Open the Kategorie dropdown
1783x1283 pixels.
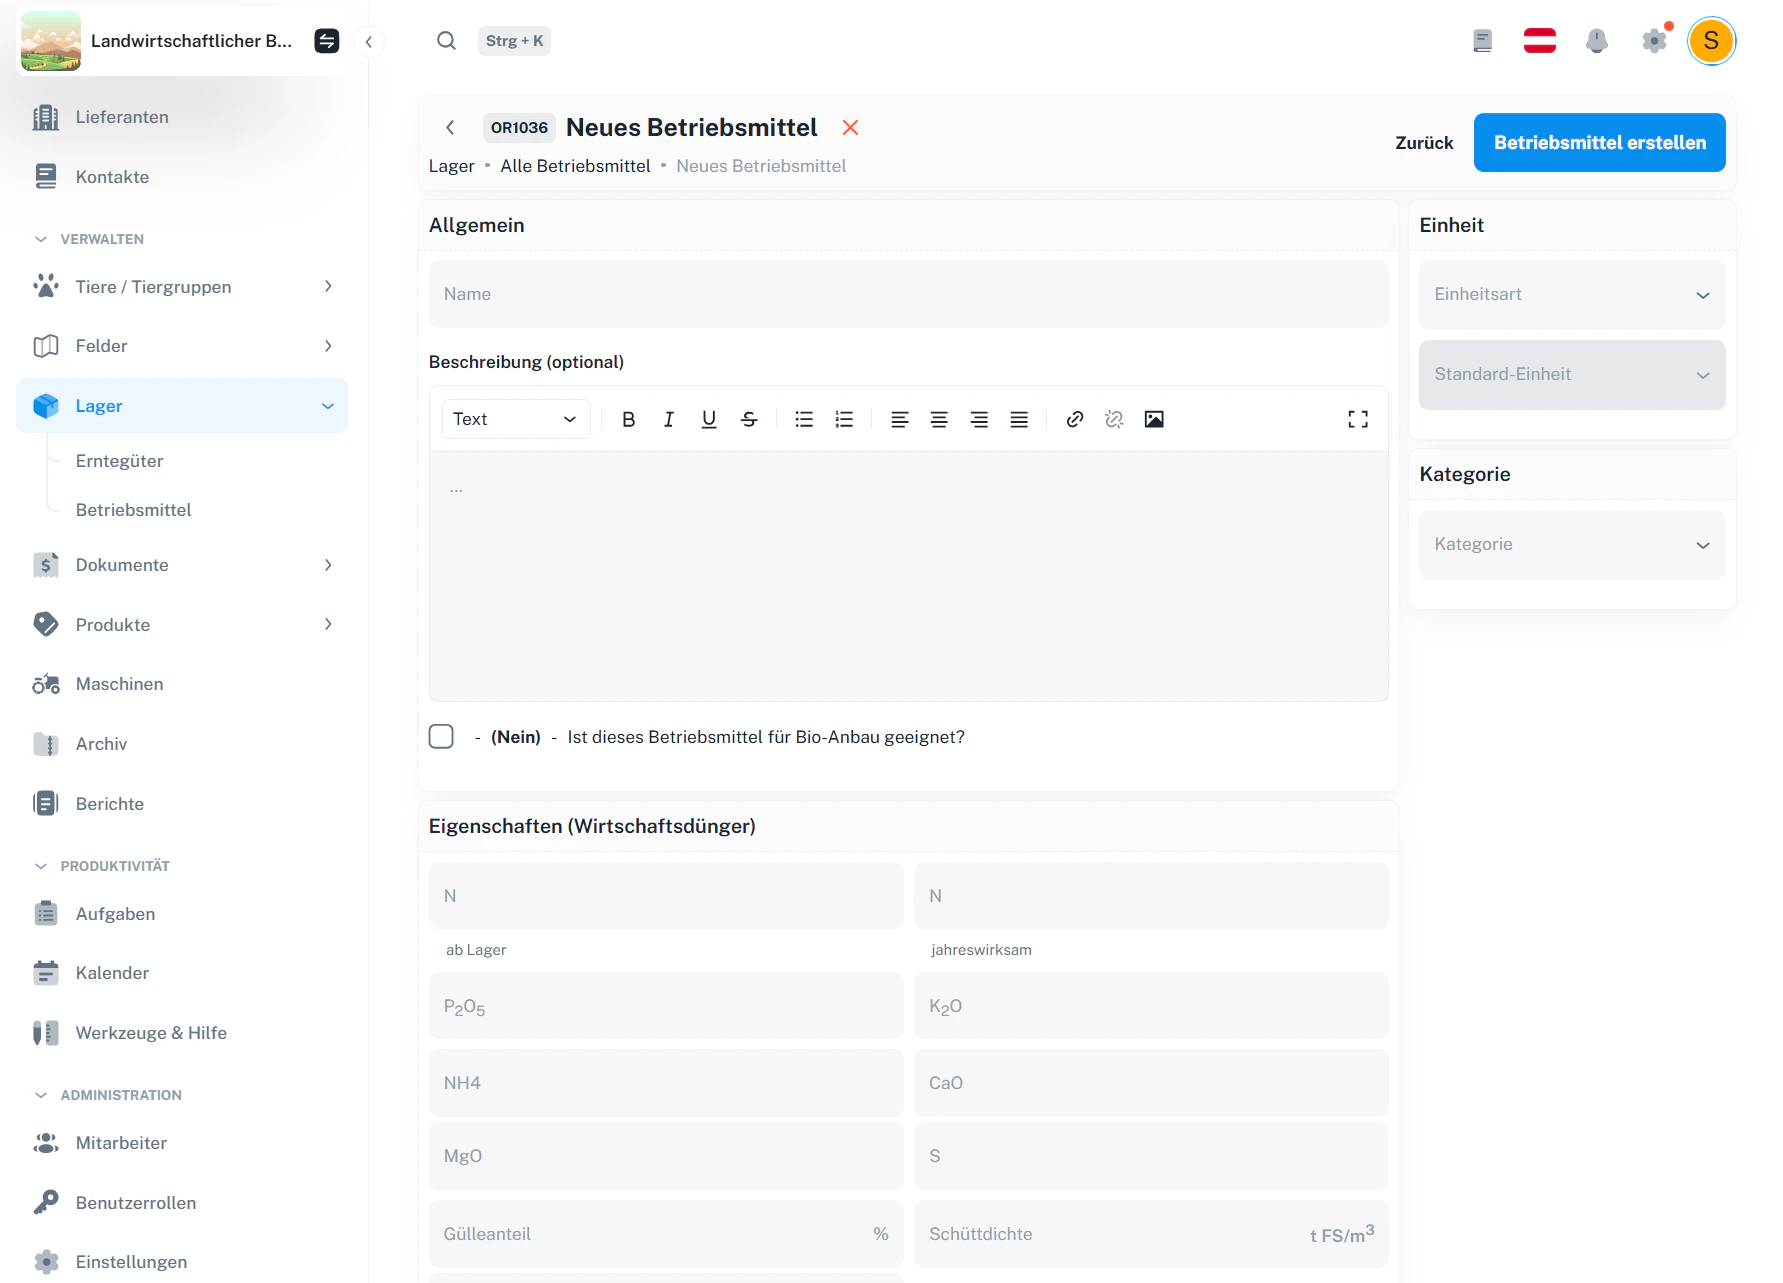[1572, 545]
